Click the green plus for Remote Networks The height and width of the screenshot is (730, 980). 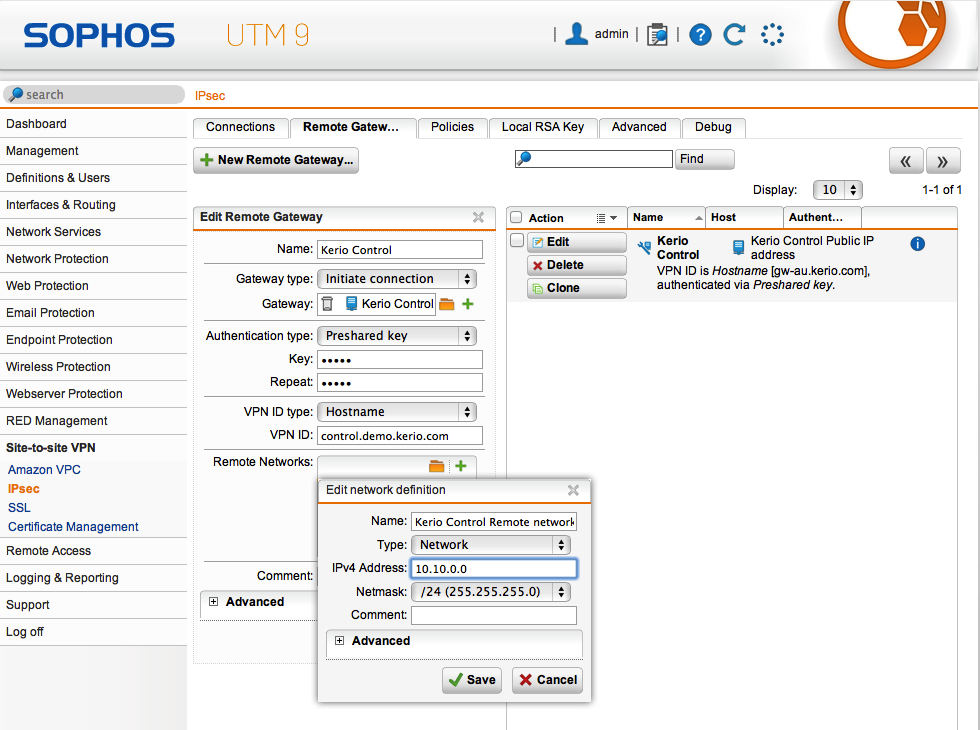click(461, 466)
